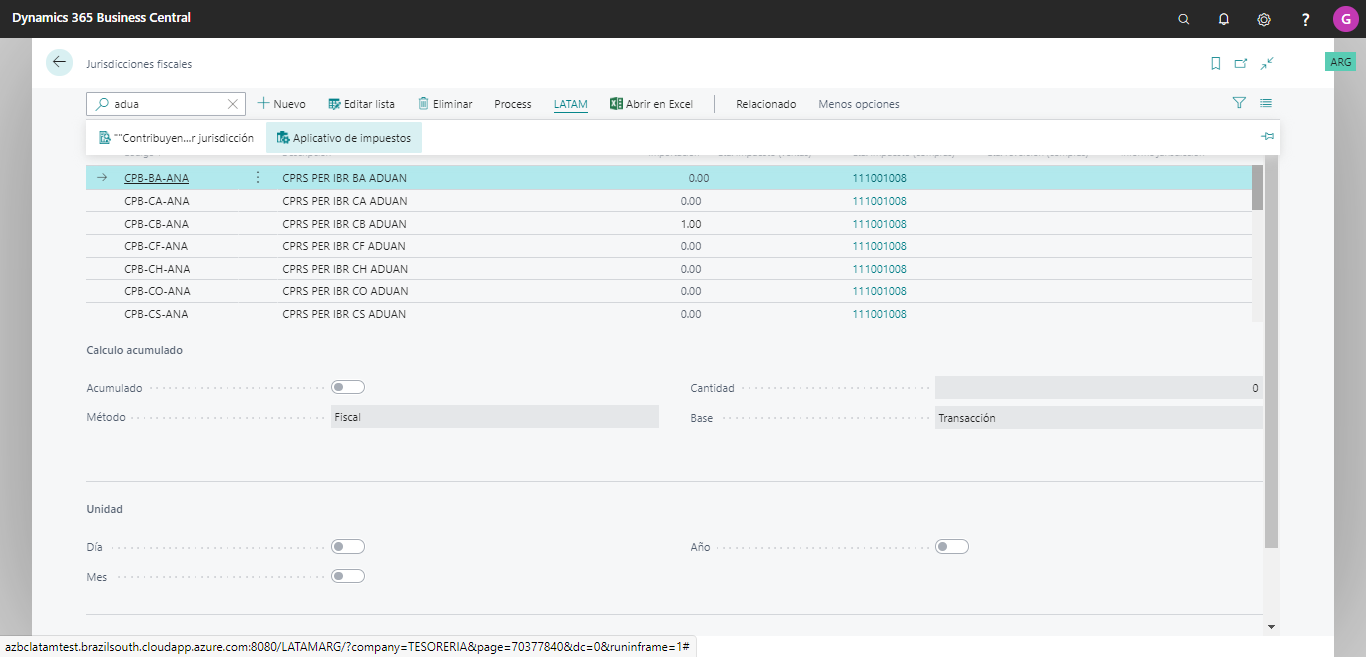Viewport: 1366px width, 657px height.
Task: Bookmark this page icon
Action: [x=1216, y=63]
